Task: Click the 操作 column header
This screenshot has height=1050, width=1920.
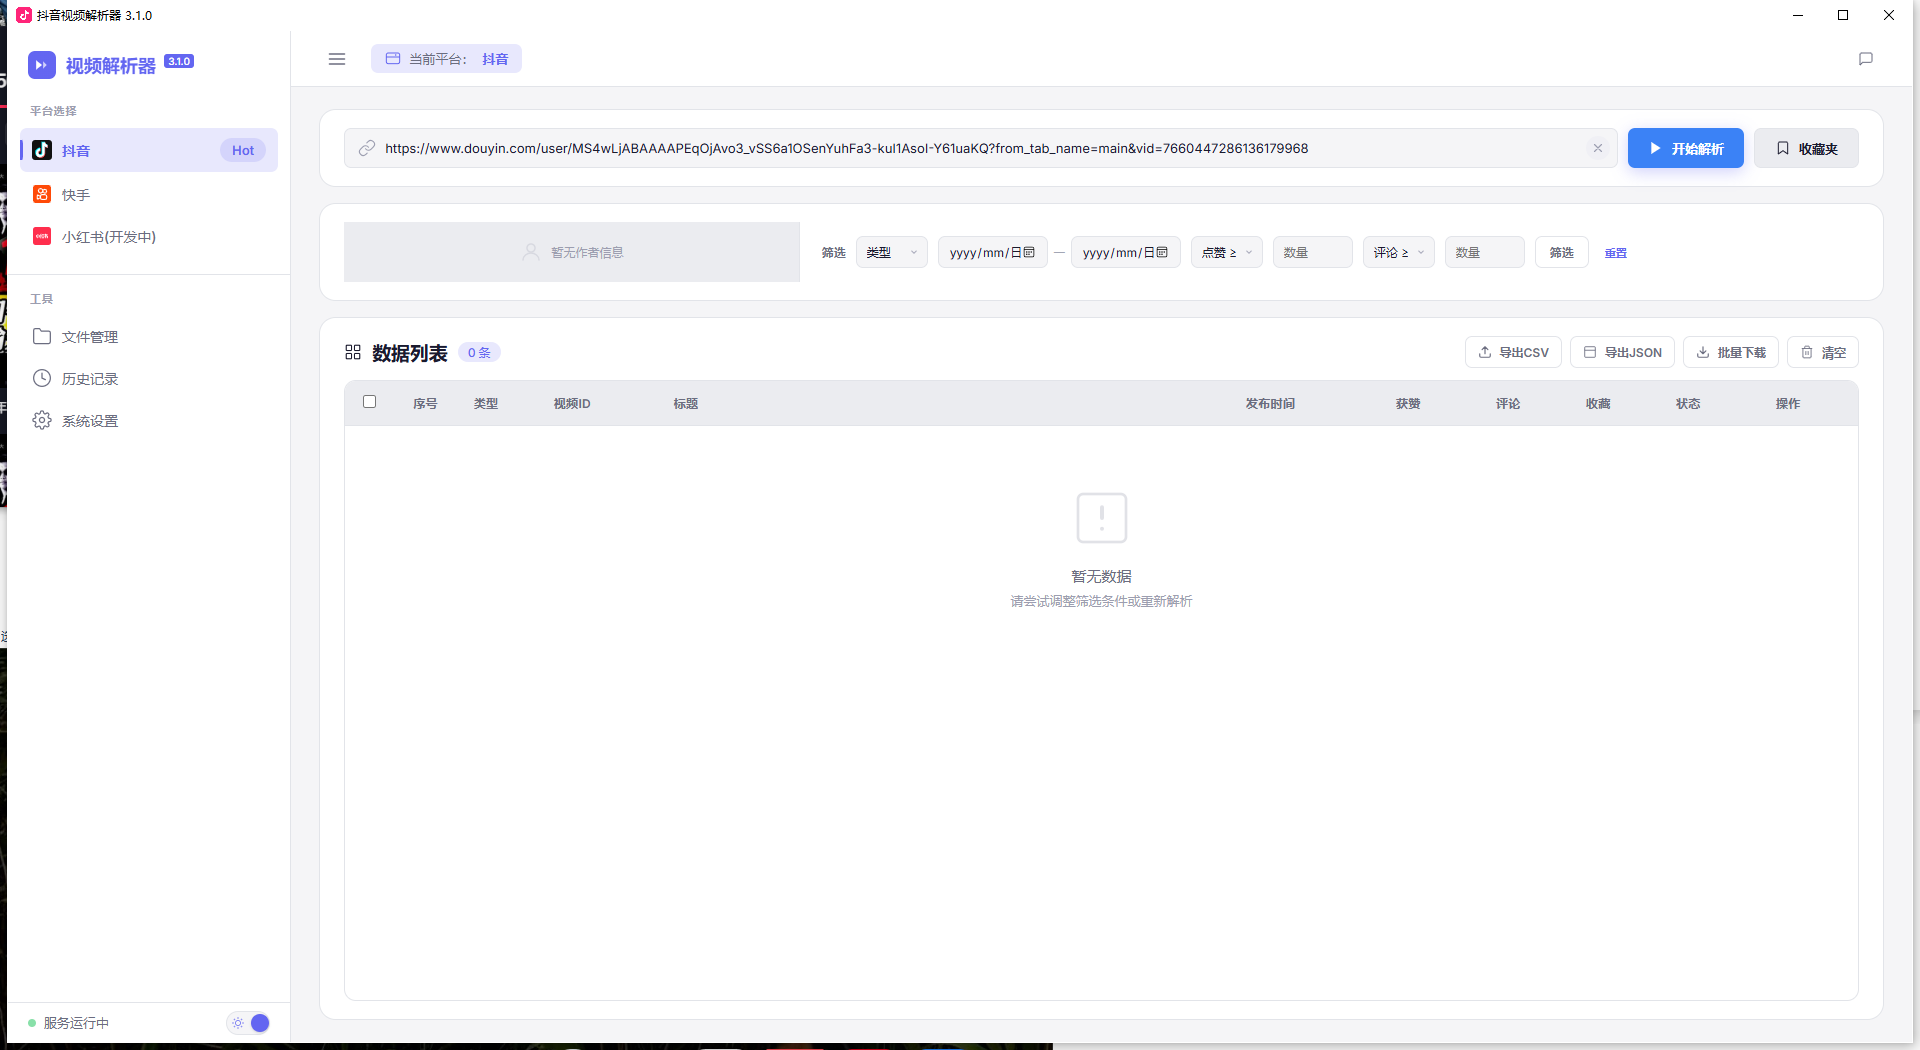Action: (1788, 403)
